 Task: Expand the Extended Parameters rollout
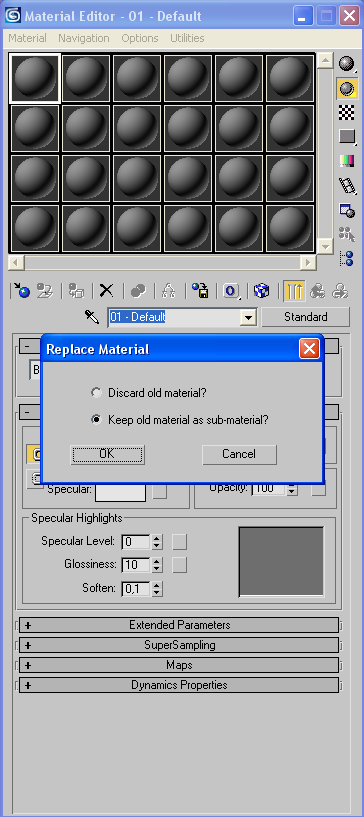tap(179, 625)
